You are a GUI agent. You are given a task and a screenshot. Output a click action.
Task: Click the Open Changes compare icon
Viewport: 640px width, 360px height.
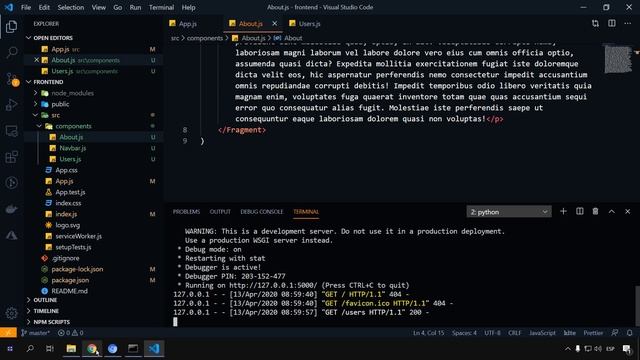pyautogui.click(x=595, y=24)
